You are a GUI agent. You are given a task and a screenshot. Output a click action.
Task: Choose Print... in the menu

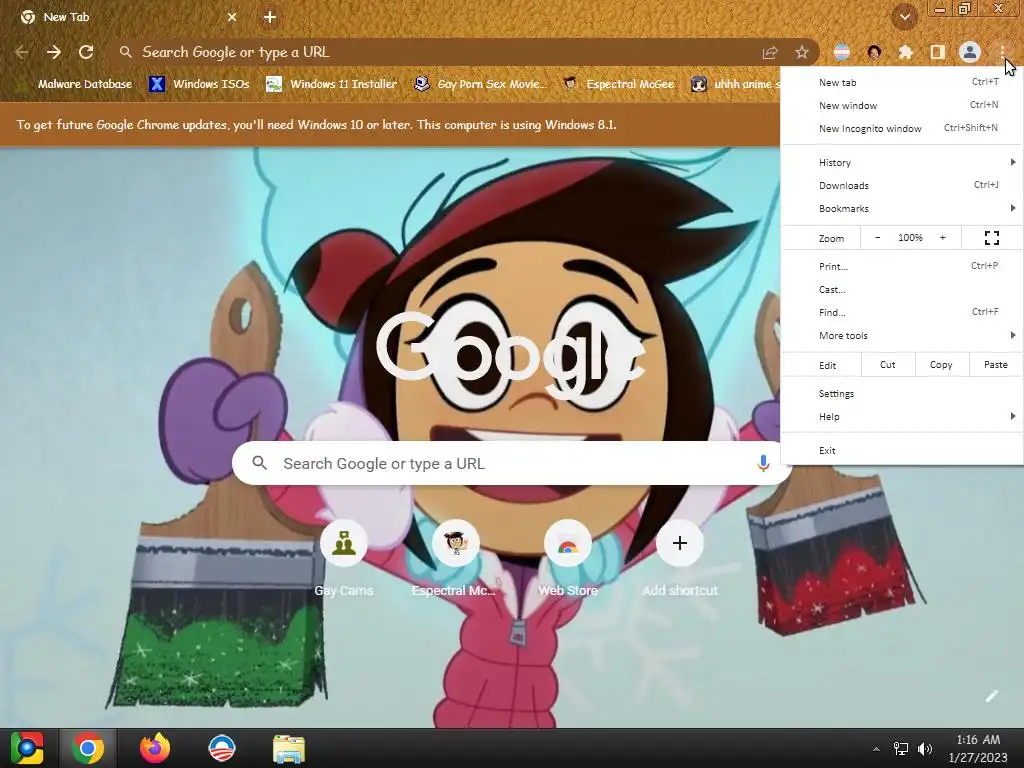pyautogui.click(x=902, y=266)
